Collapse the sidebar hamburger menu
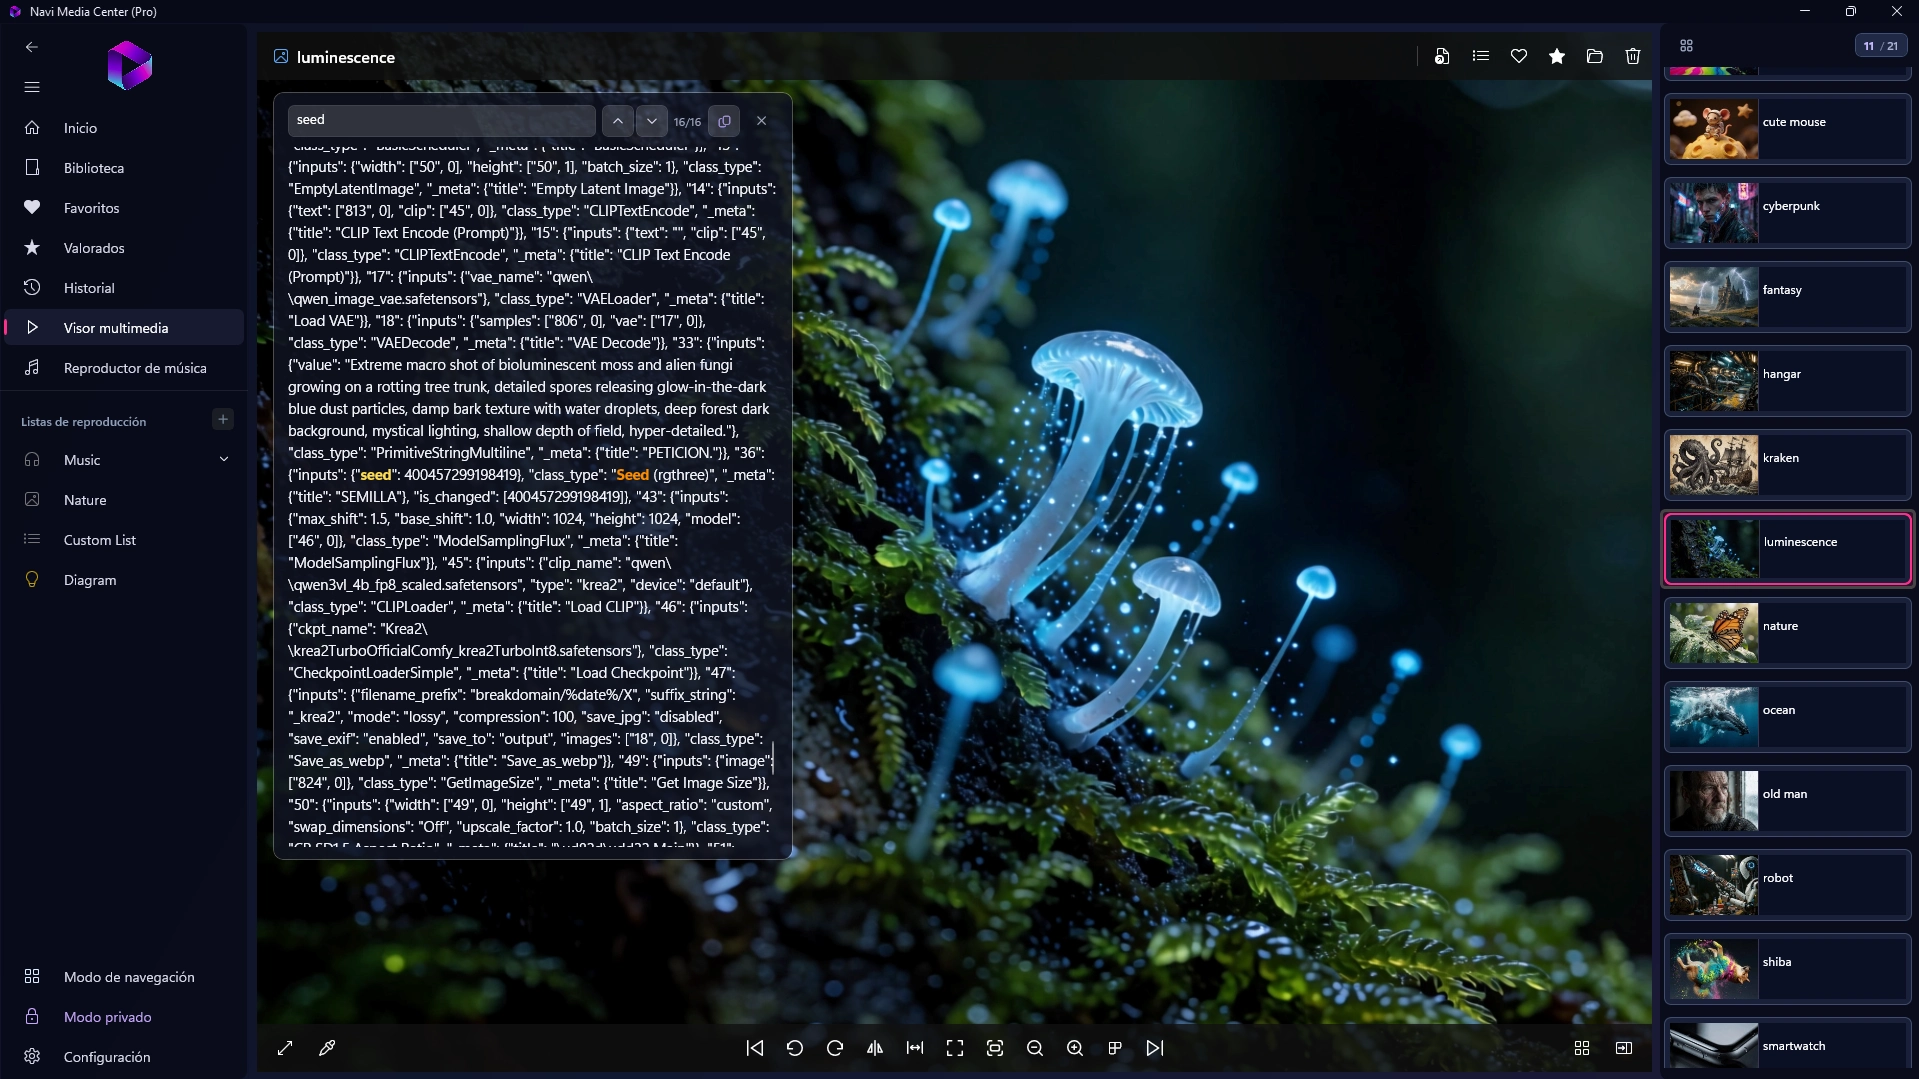This screenshot has width=1919, height=1079. pos(32,87)
